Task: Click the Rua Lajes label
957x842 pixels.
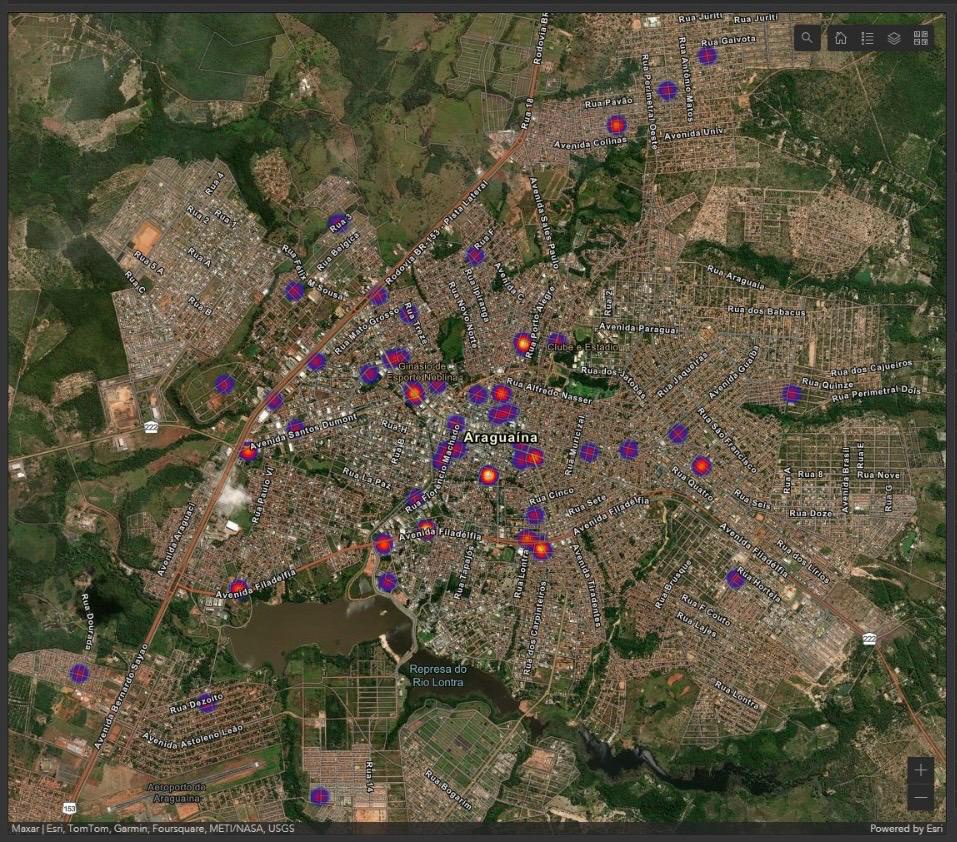Action: click(x=696, y=625)
